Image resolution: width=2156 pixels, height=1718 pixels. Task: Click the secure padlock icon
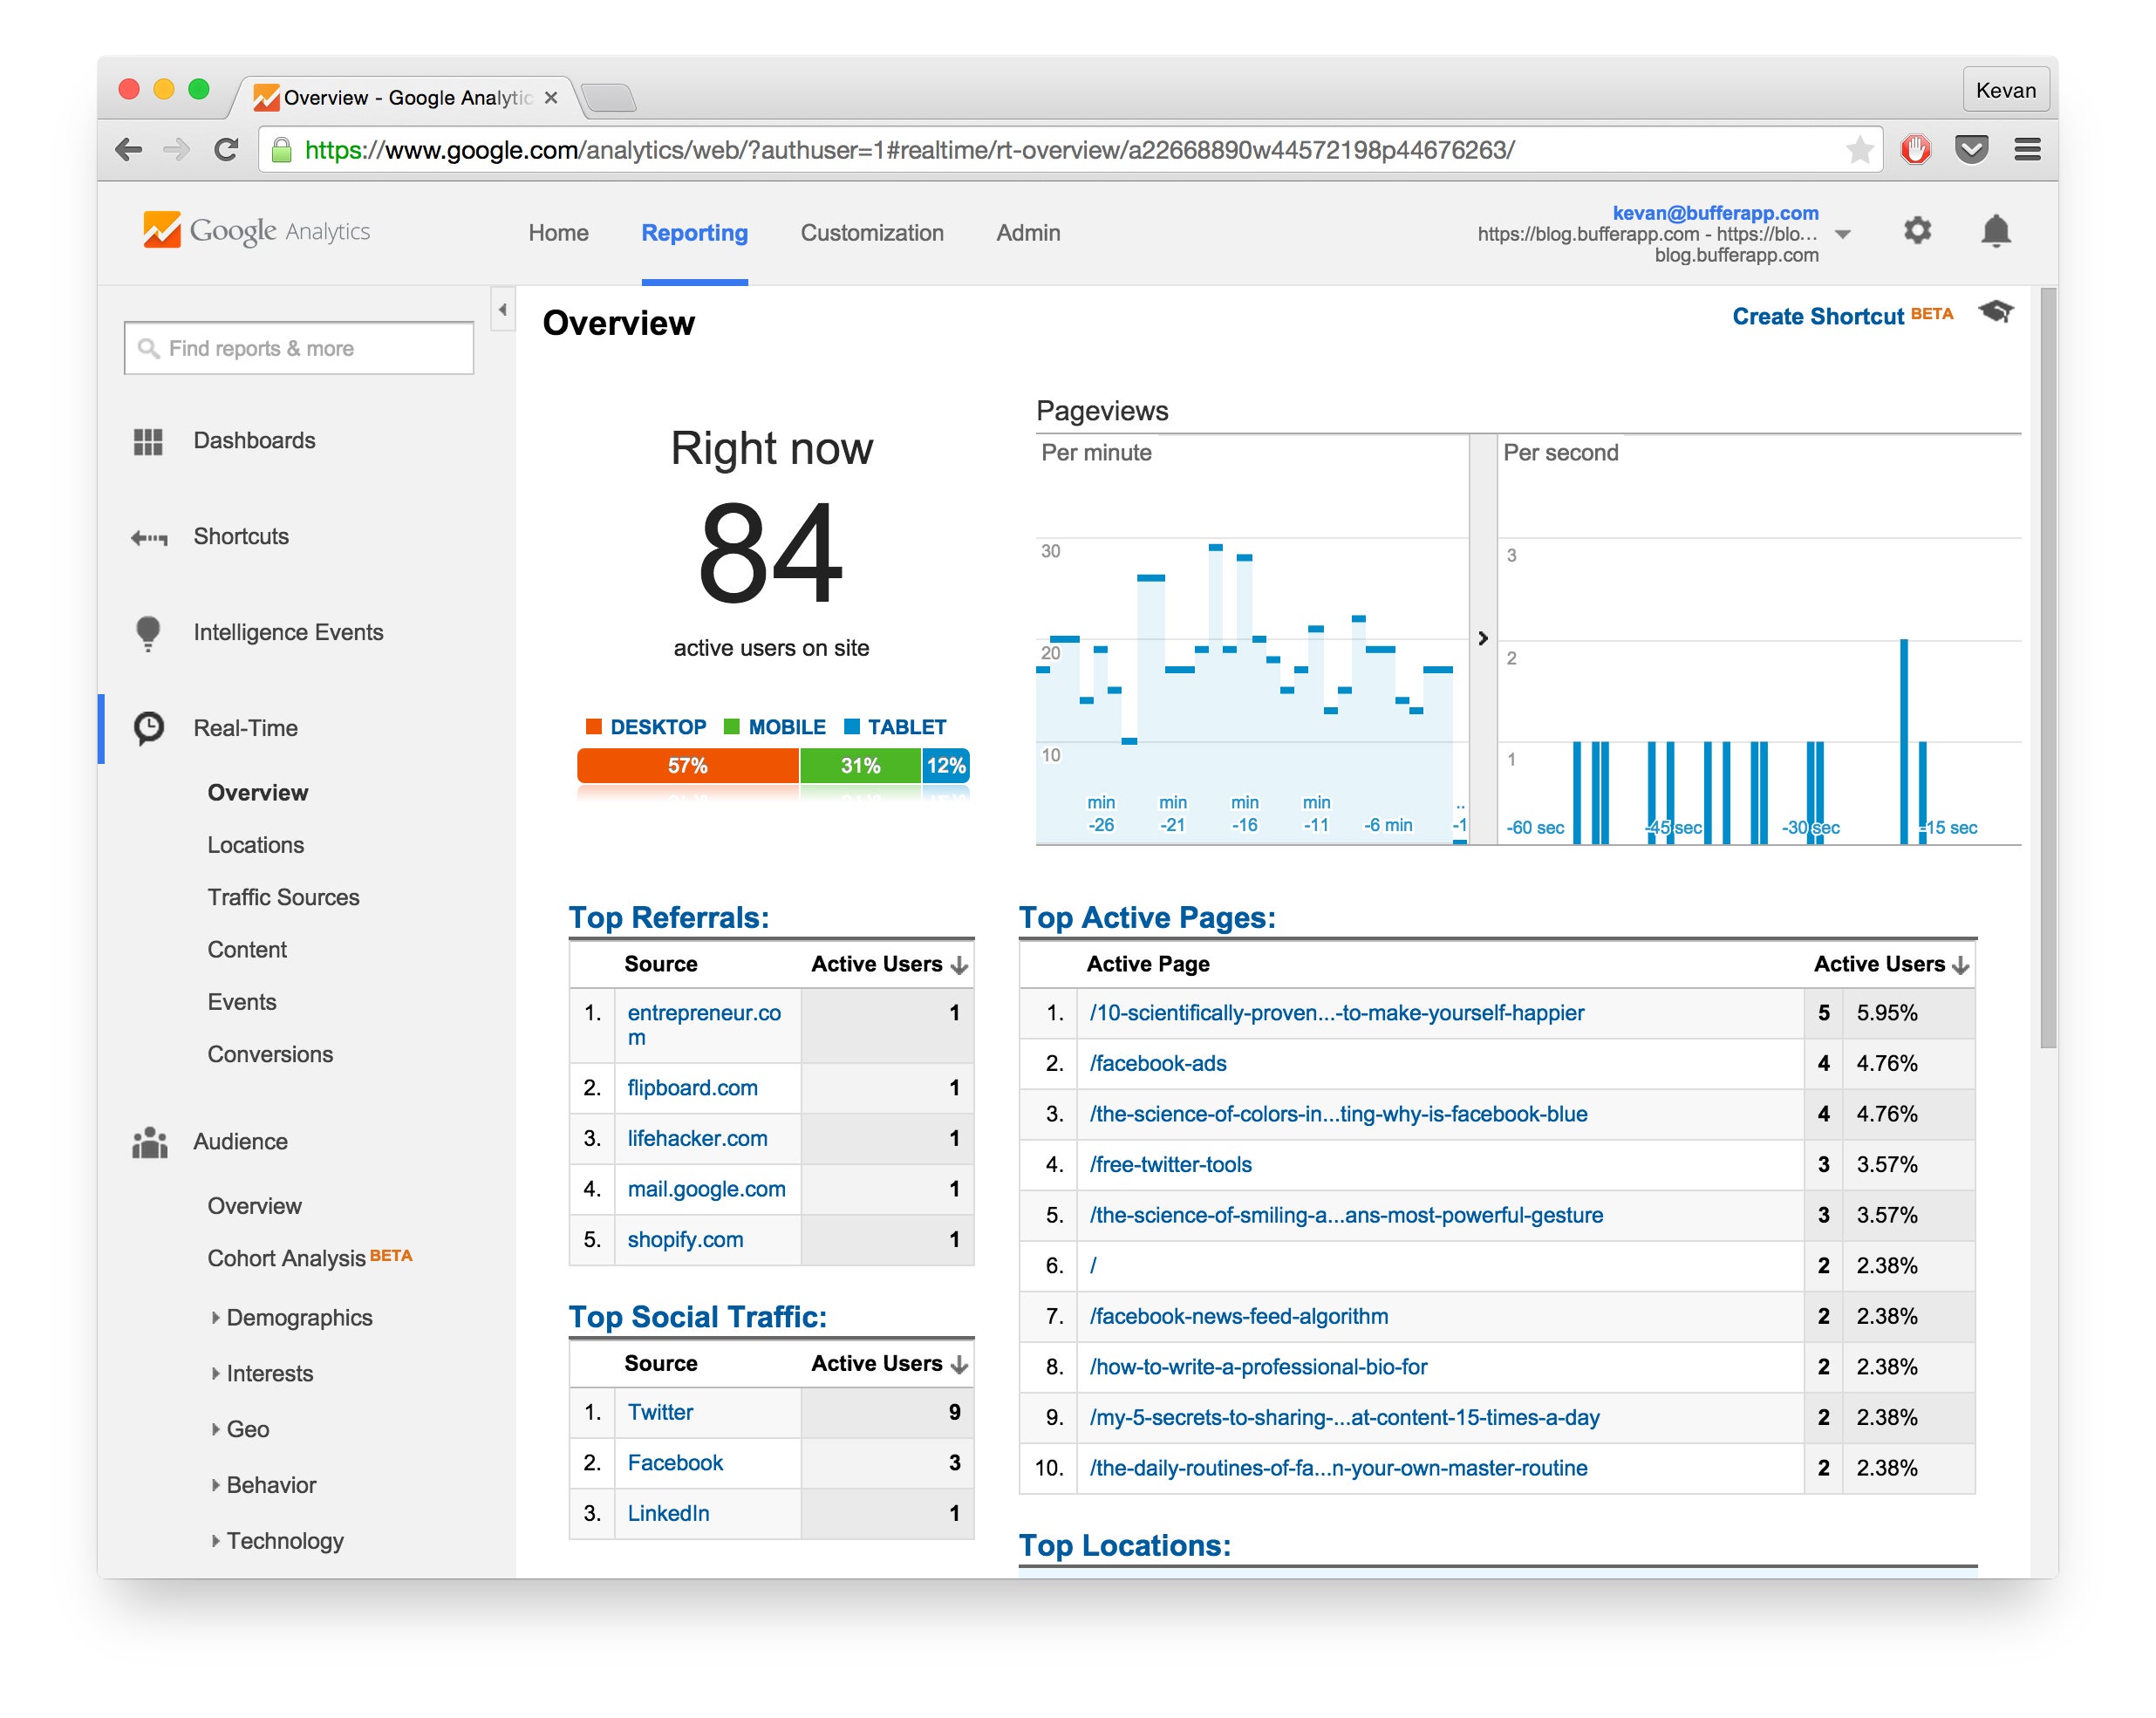282,150
